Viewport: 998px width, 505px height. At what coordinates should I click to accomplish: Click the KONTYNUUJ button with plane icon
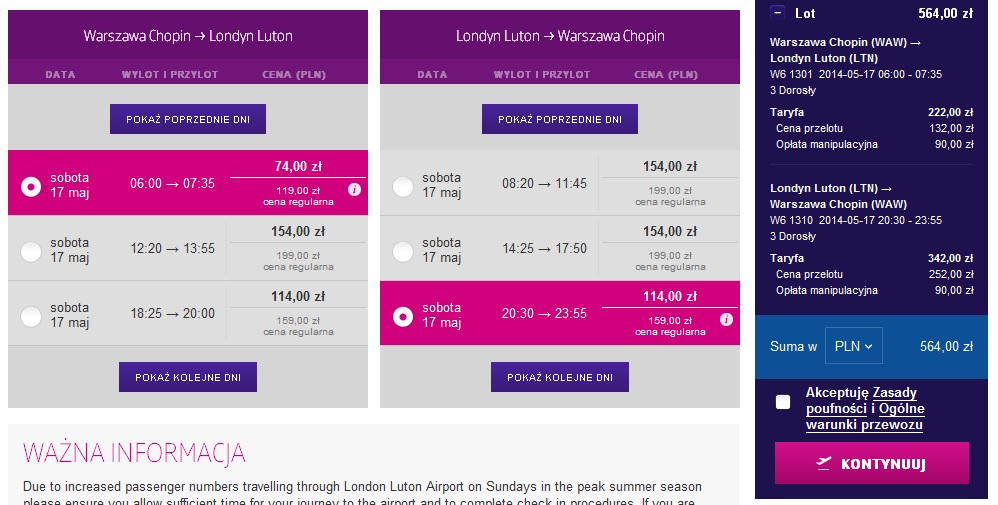tap(871, 463)
